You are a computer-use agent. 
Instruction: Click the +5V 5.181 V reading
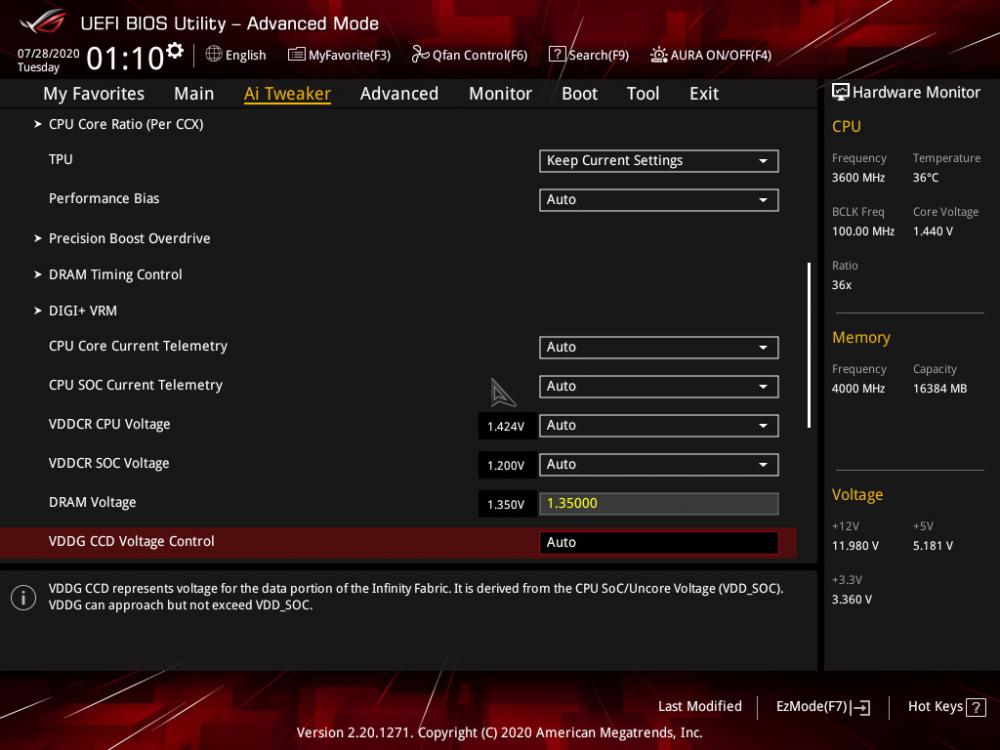pyautogui.click(x=933, y=546)
